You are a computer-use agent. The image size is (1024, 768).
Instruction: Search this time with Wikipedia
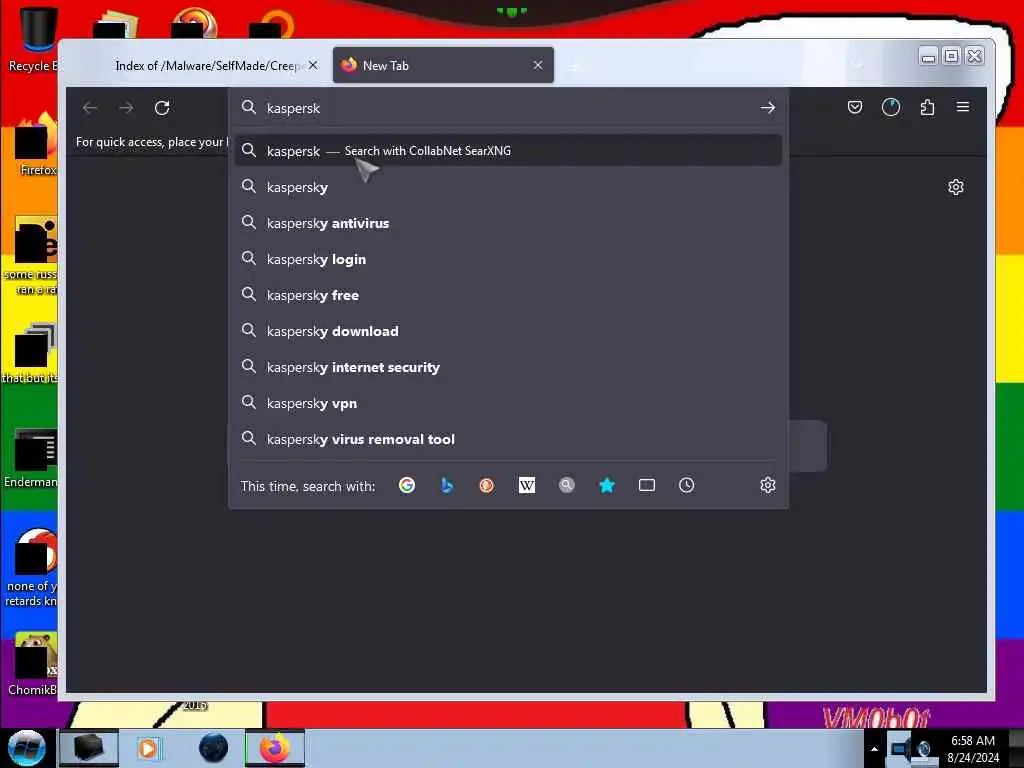[527, 485]
